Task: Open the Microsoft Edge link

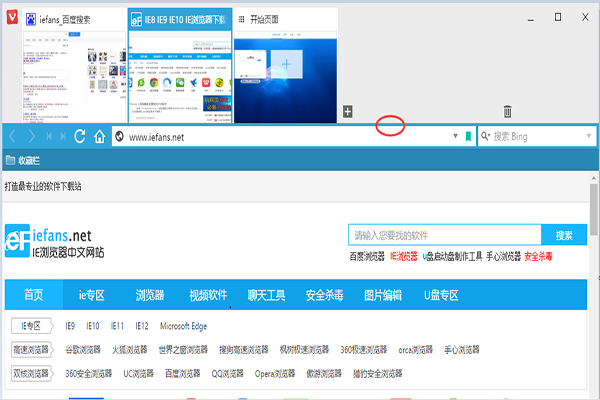Action: click(x=183, y=326)
